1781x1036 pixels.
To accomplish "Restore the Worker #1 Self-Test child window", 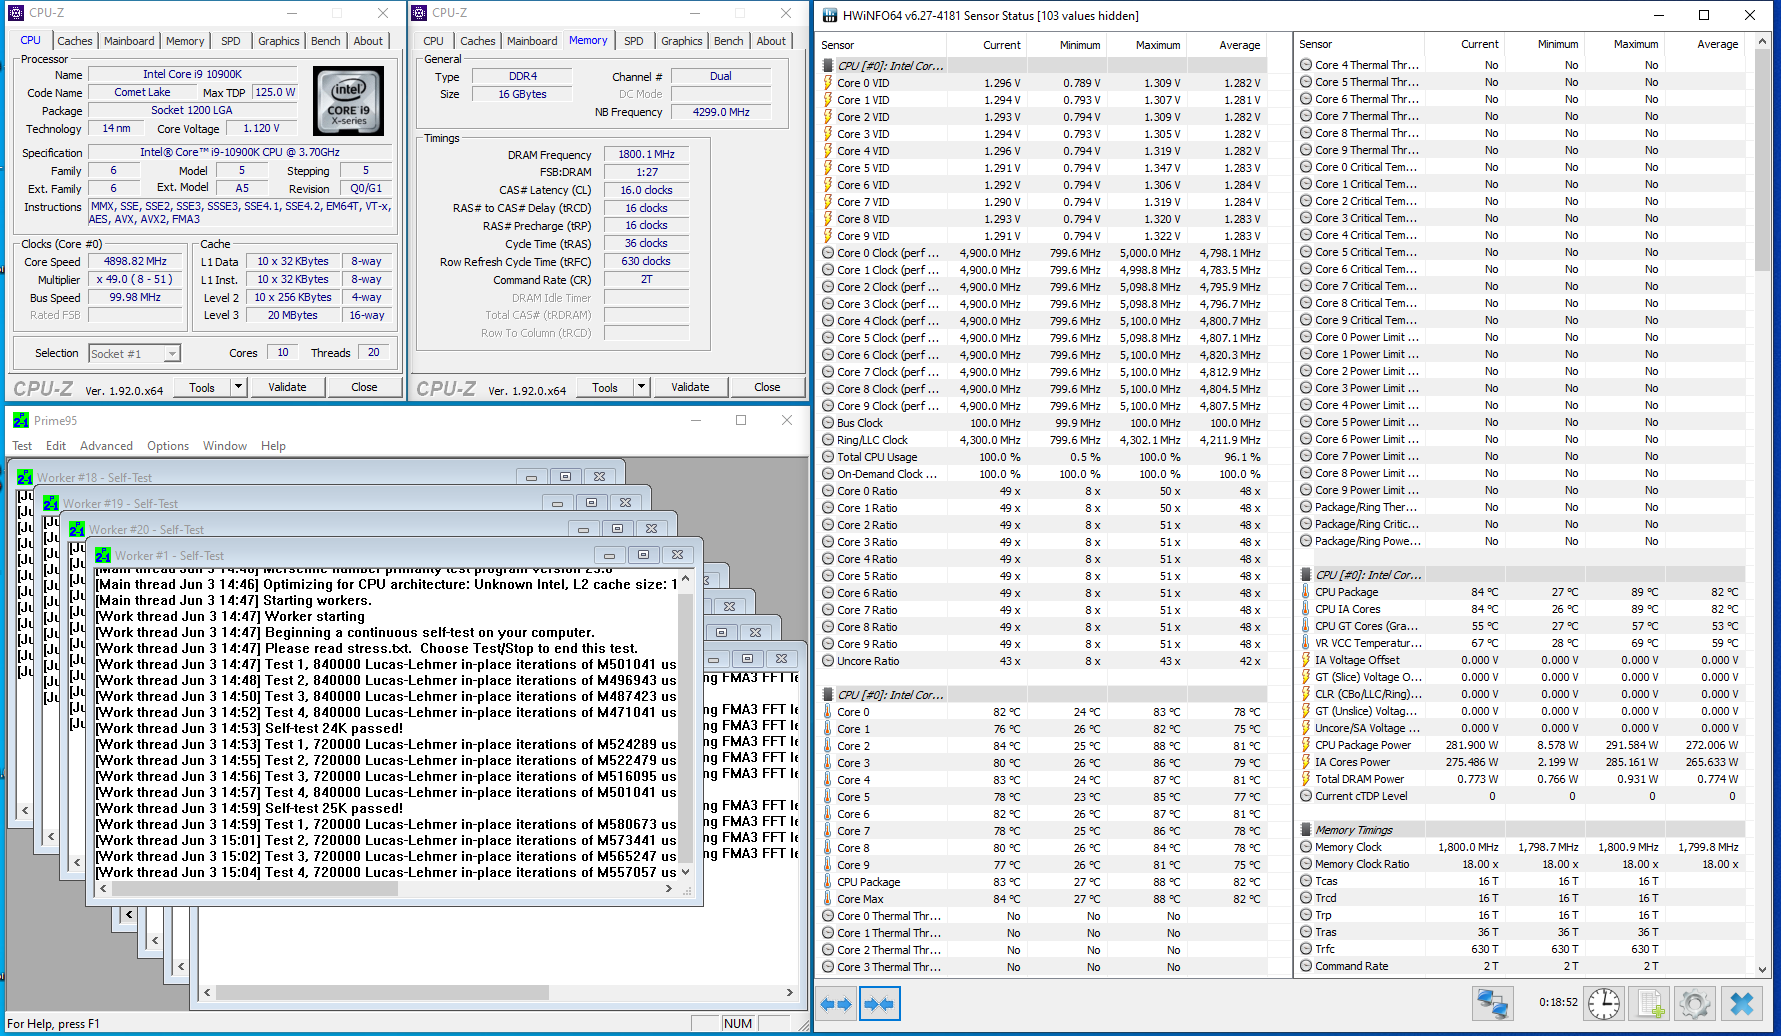I will click(643, 555).
